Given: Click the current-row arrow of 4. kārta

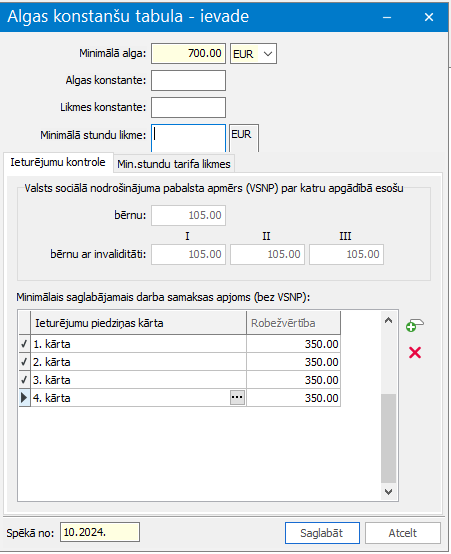Looking at the screenshot, I should click(x=24, y=398).
